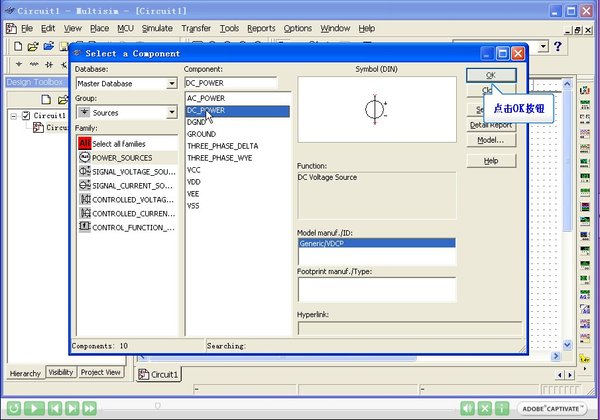This screenshot has width=600, height=420.
Task: Open the Reports menu
Action: coord(261,28)
